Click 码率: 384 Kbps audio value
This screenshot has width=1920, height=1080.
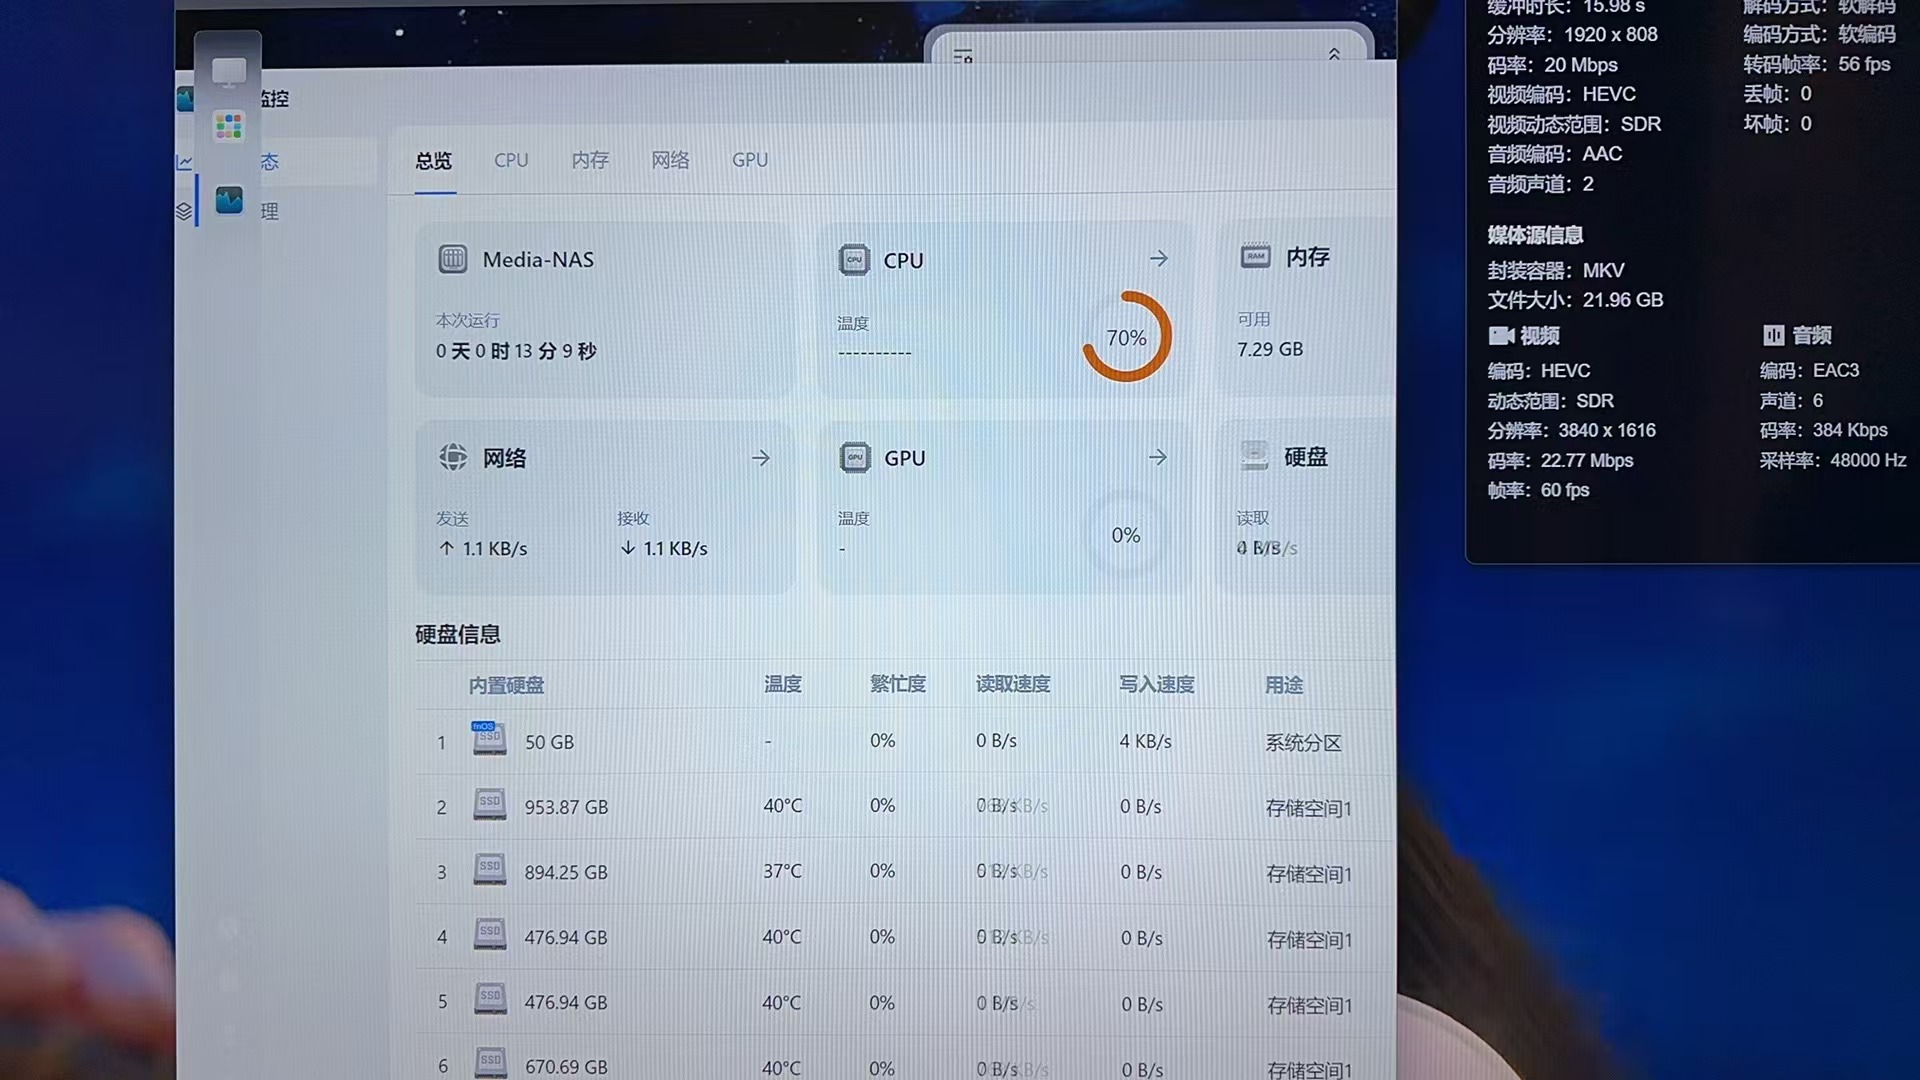click(1824, 430)
